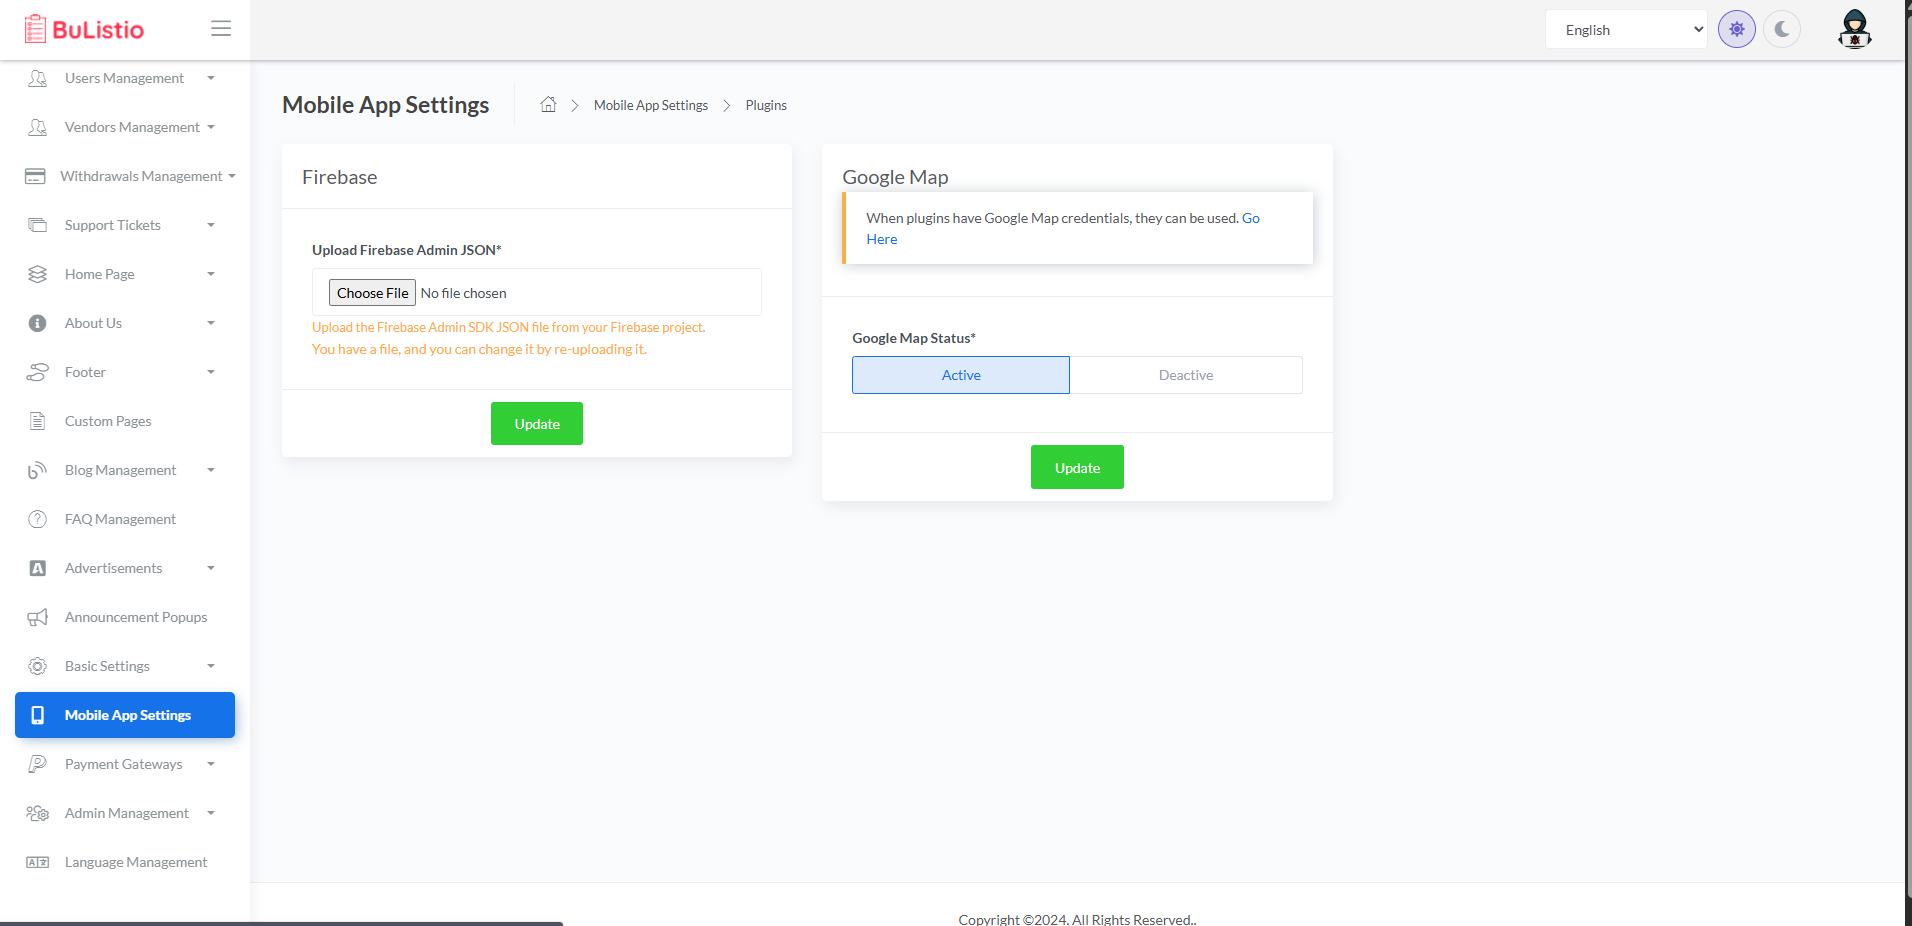The image size is (1912, 926).
Task: Set Google Map Status to Deactive
Action: (1186, 375)
